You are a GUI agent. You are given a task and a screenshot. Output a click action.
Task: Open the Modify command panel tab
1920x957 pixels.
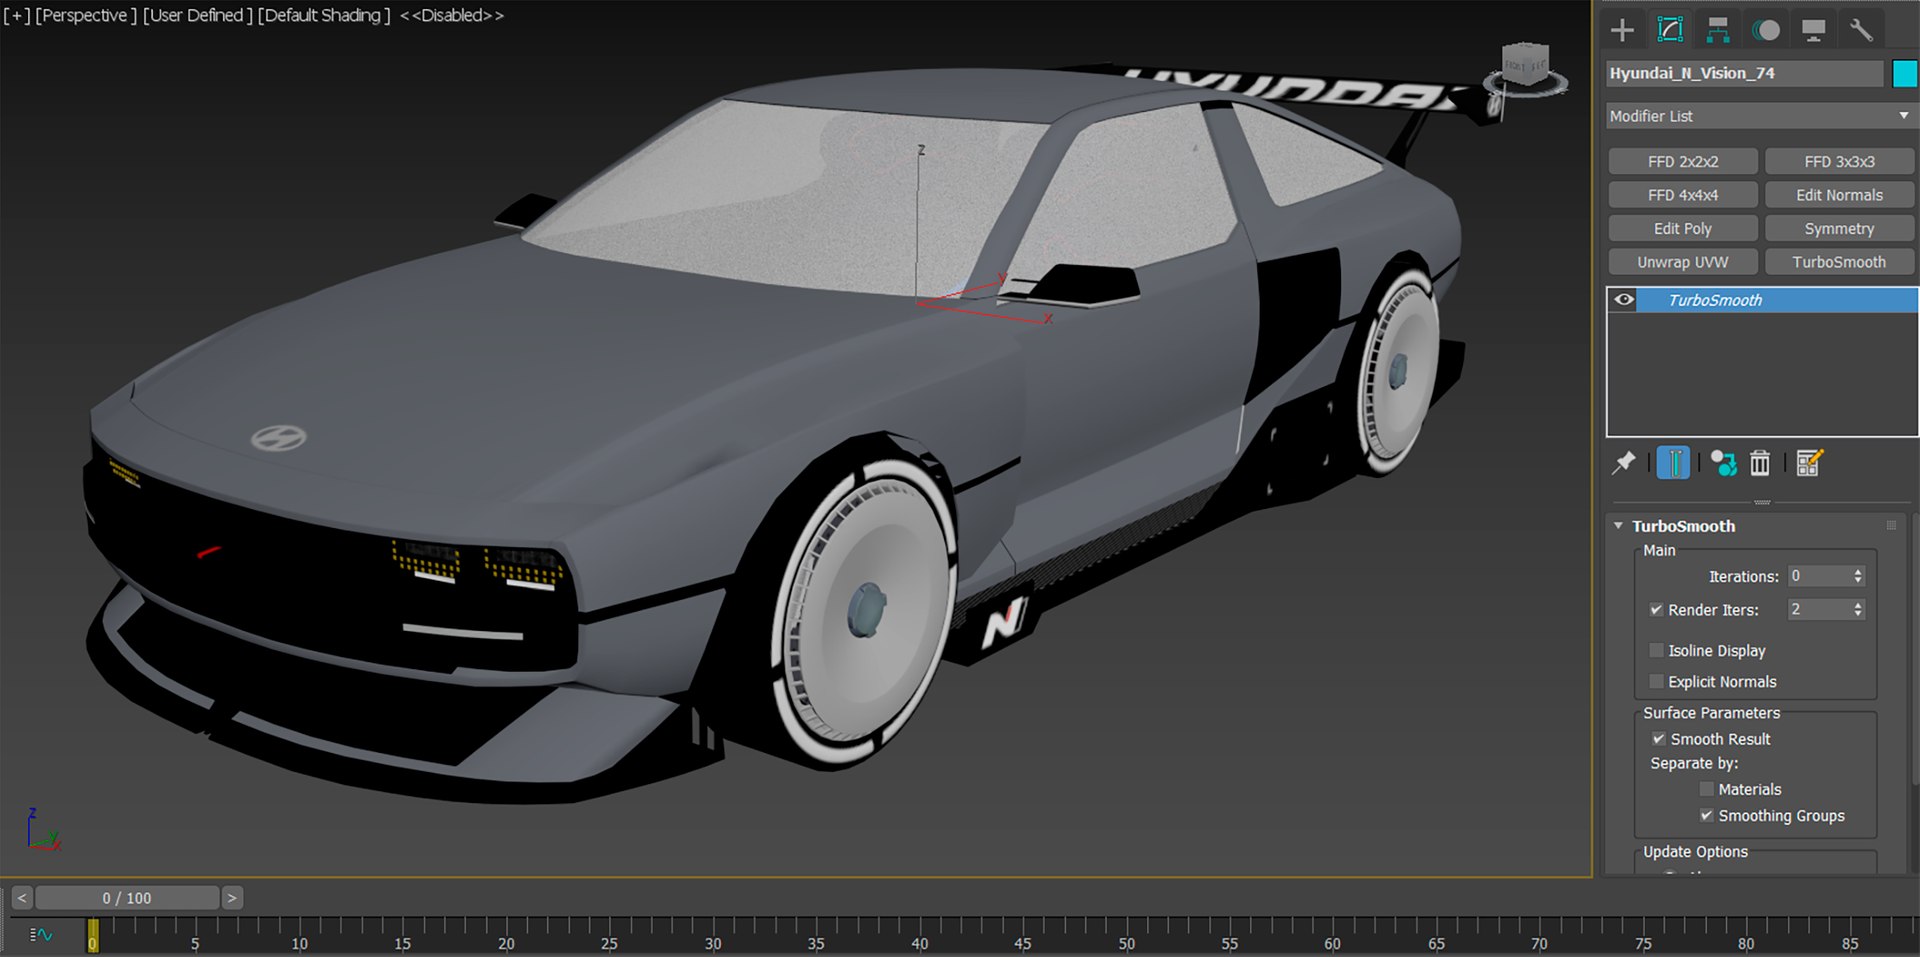pyautogui.click(x=1670, y=30)
